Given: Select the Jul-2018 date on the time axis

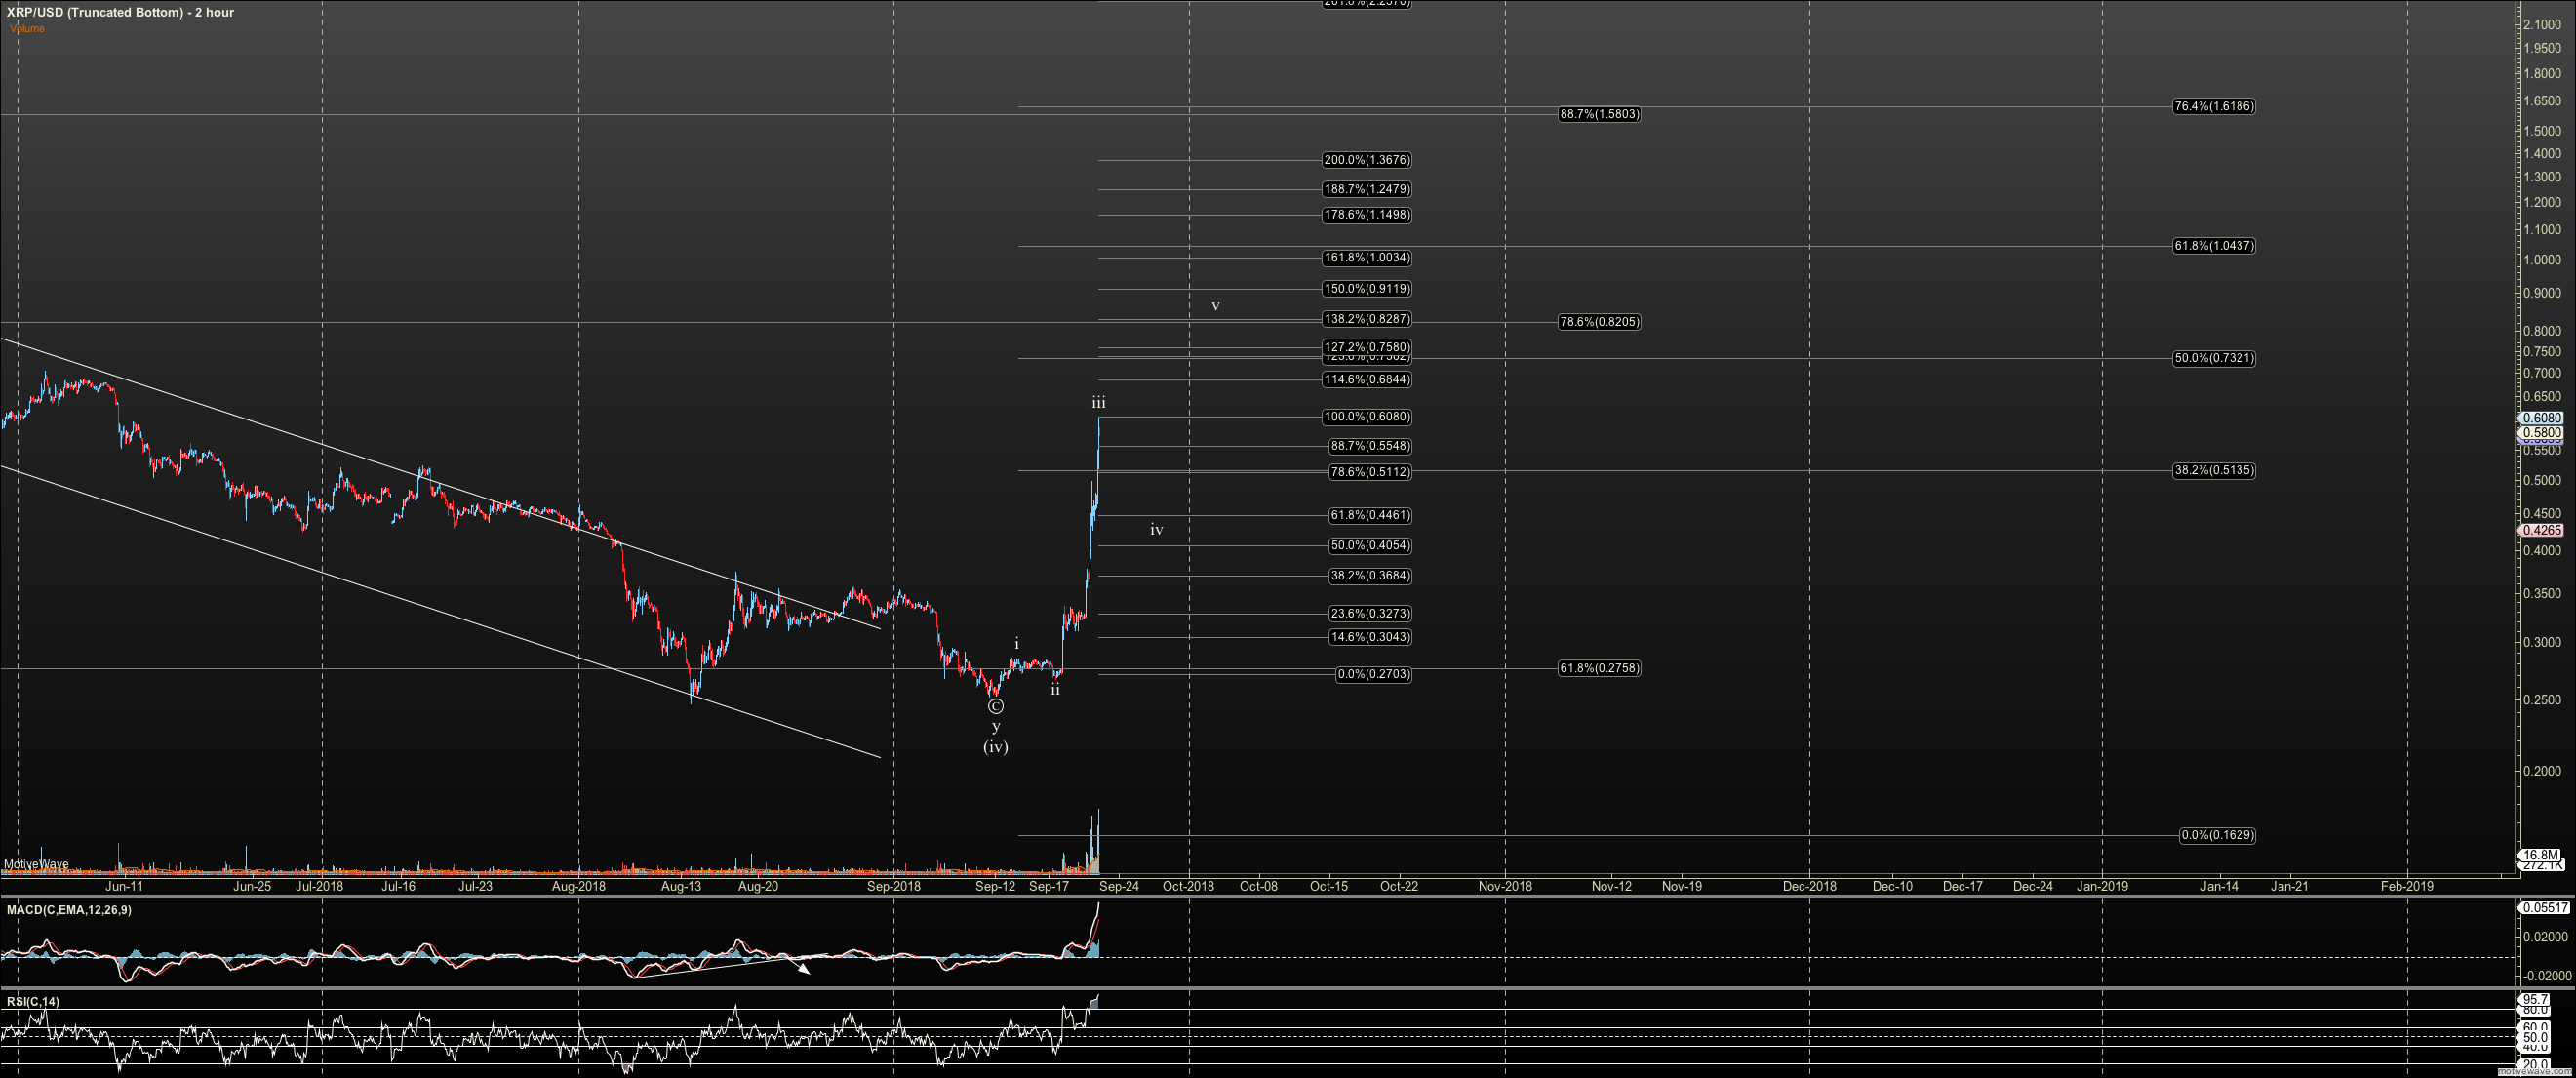Looking at the screenshot, I should 320,886.
